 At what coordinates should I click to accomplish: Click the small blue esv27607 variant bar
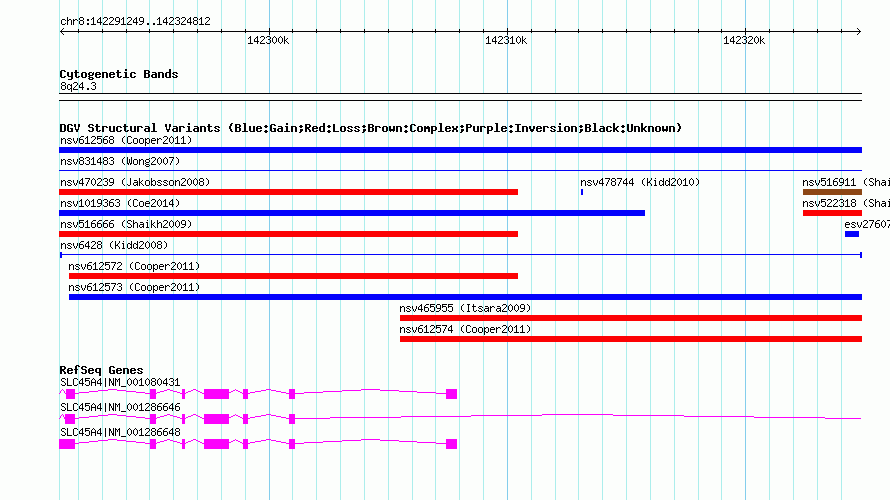click(851, 234)
